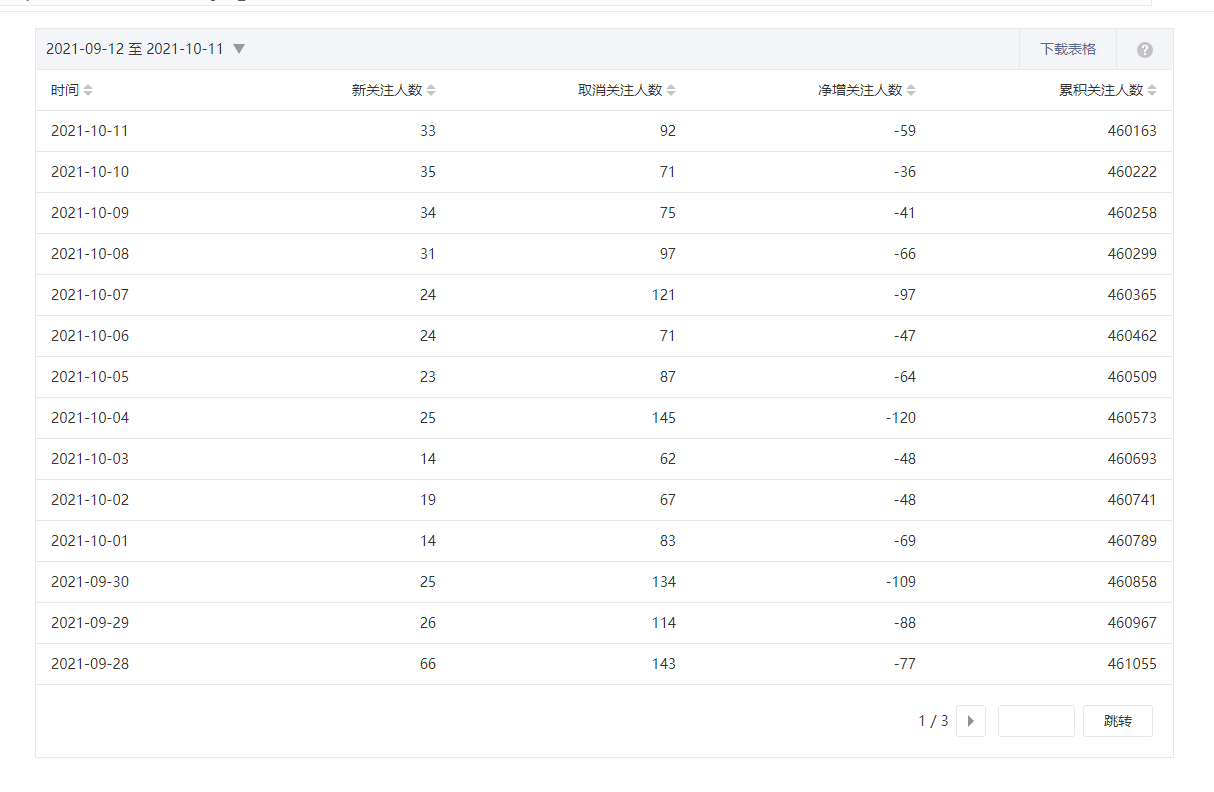The height and width of the screenshot is (792, 1214).
Task: Expand the date range dropdown triangle
Action: pos(239,49)
